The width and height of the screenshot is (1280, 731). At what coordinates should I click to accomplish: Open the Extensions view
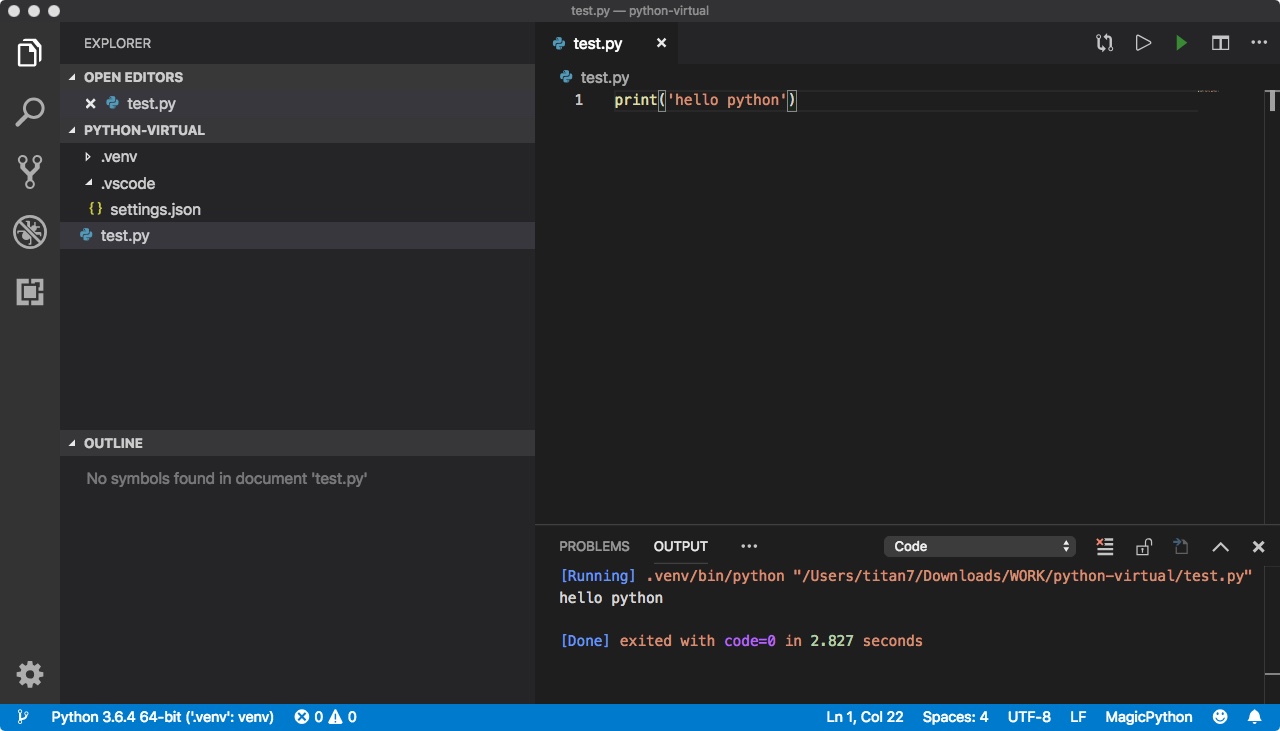[30, 292]
